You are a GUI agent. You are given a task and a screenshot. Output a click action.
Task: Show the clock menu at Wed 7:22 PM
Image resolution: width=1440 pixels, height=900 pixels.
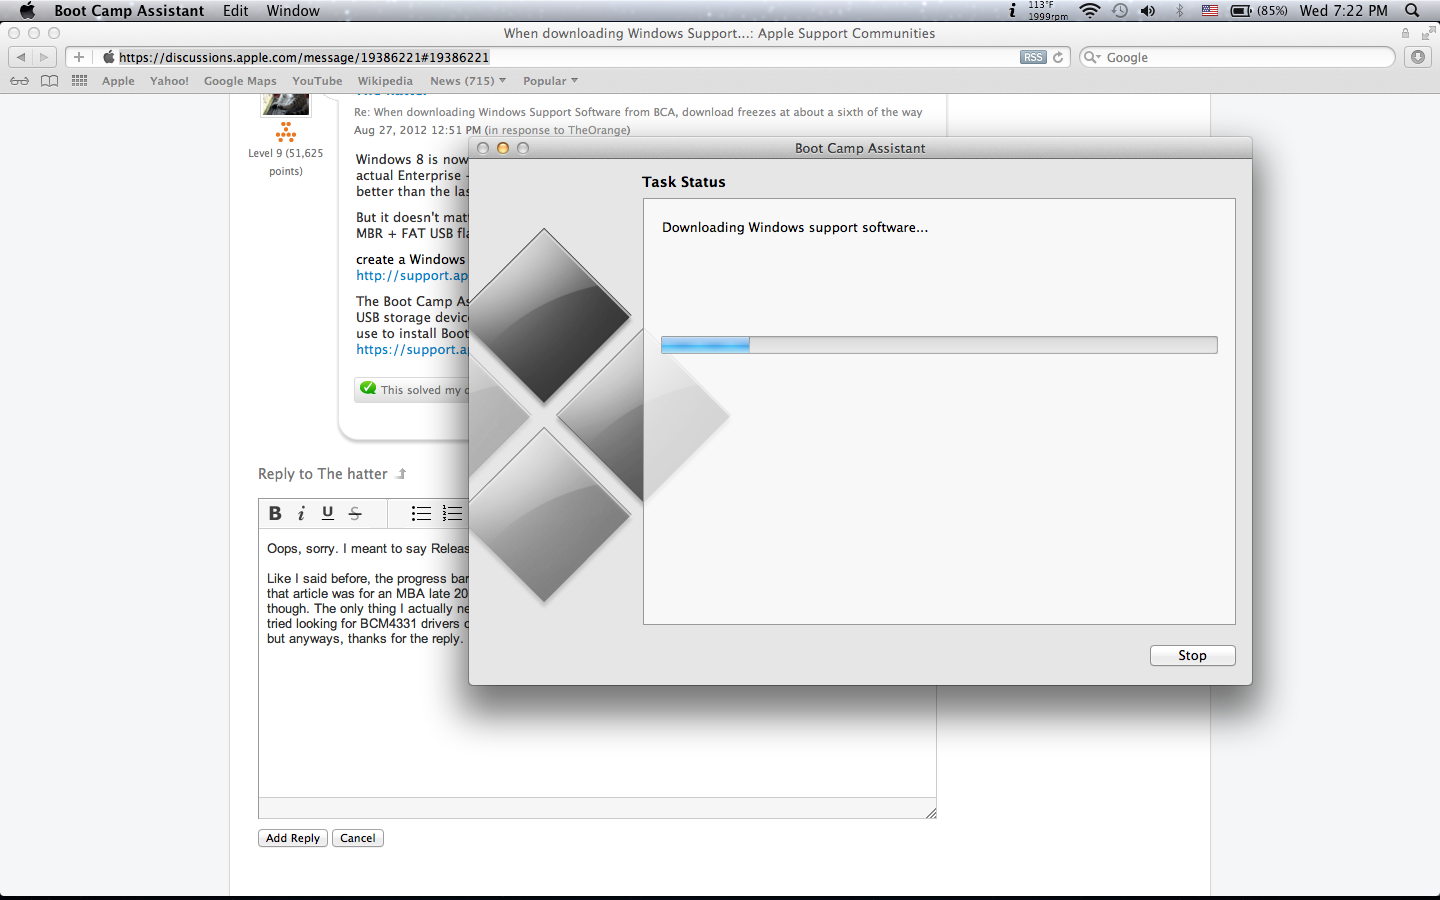[x=1344, y=10]
